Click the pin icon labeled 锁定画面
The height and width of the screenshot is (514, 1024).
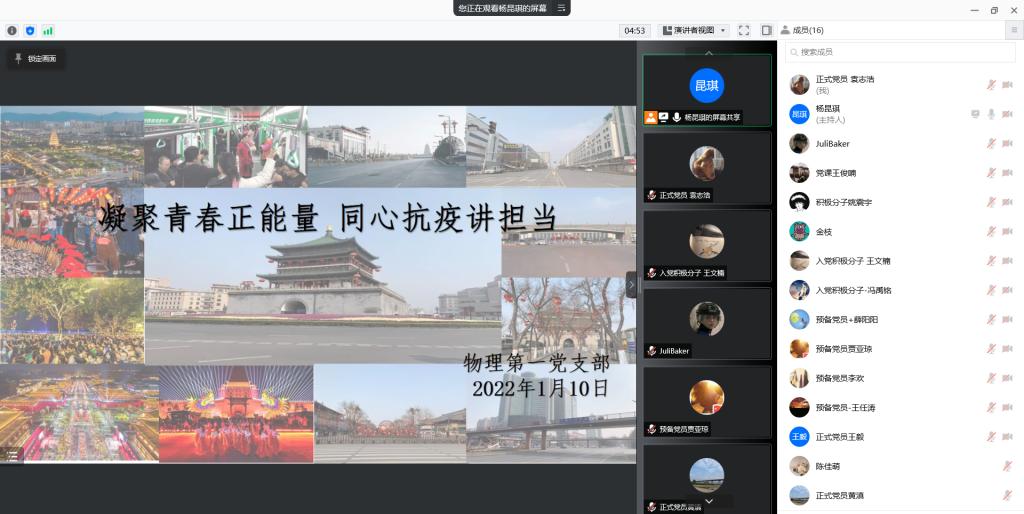(x=37, y=59)
